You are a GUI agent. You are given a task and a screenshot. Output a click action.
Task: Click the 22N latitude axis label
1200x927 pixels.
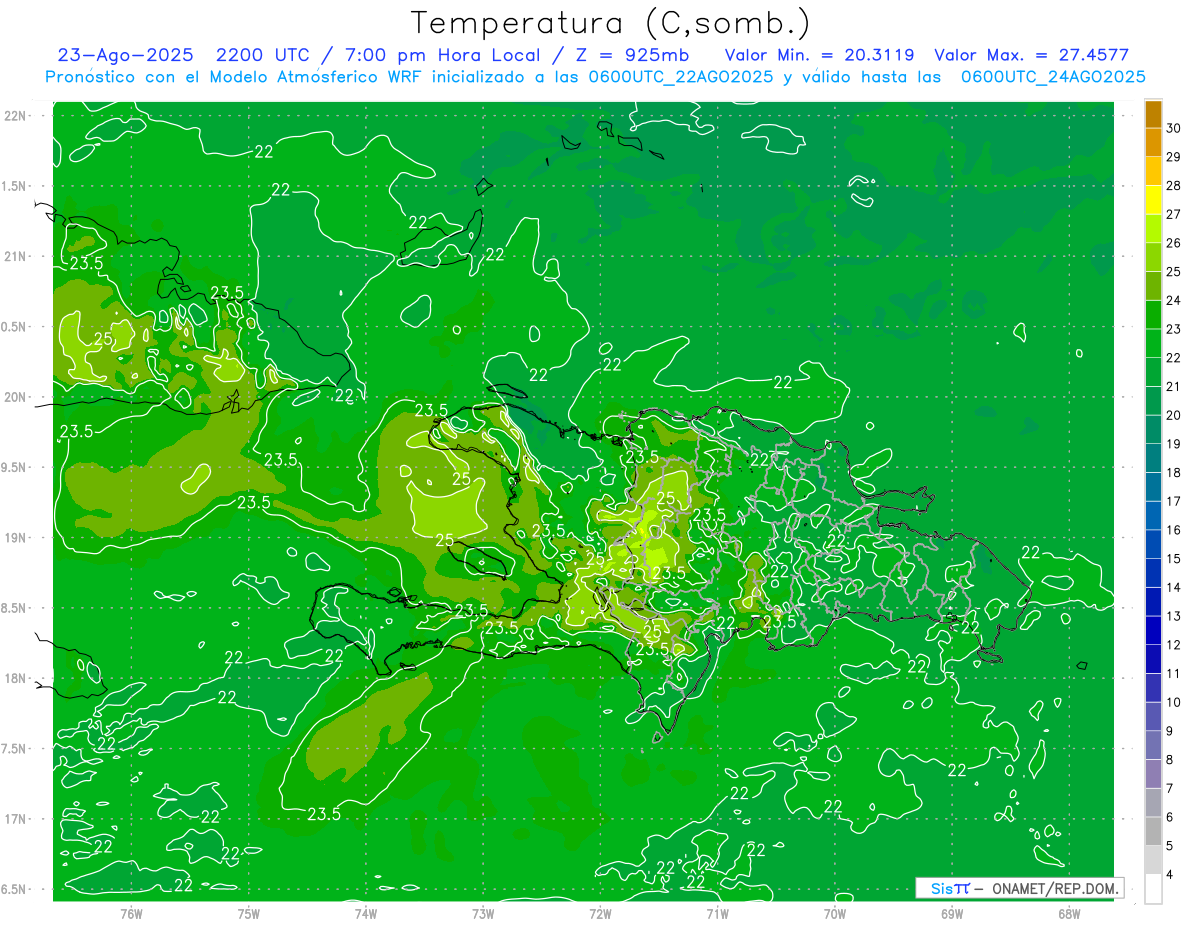pos(16,115)
